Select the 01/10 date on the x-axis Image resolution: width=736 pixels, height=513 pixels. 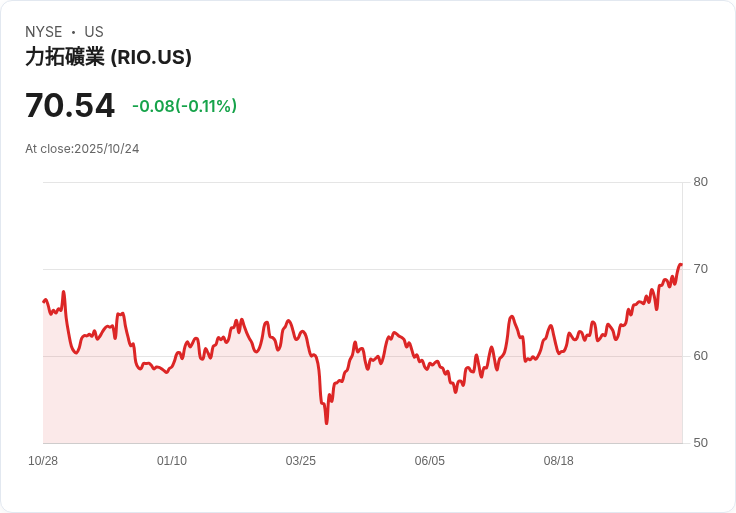pyautogui.click(x=172, y=461)
